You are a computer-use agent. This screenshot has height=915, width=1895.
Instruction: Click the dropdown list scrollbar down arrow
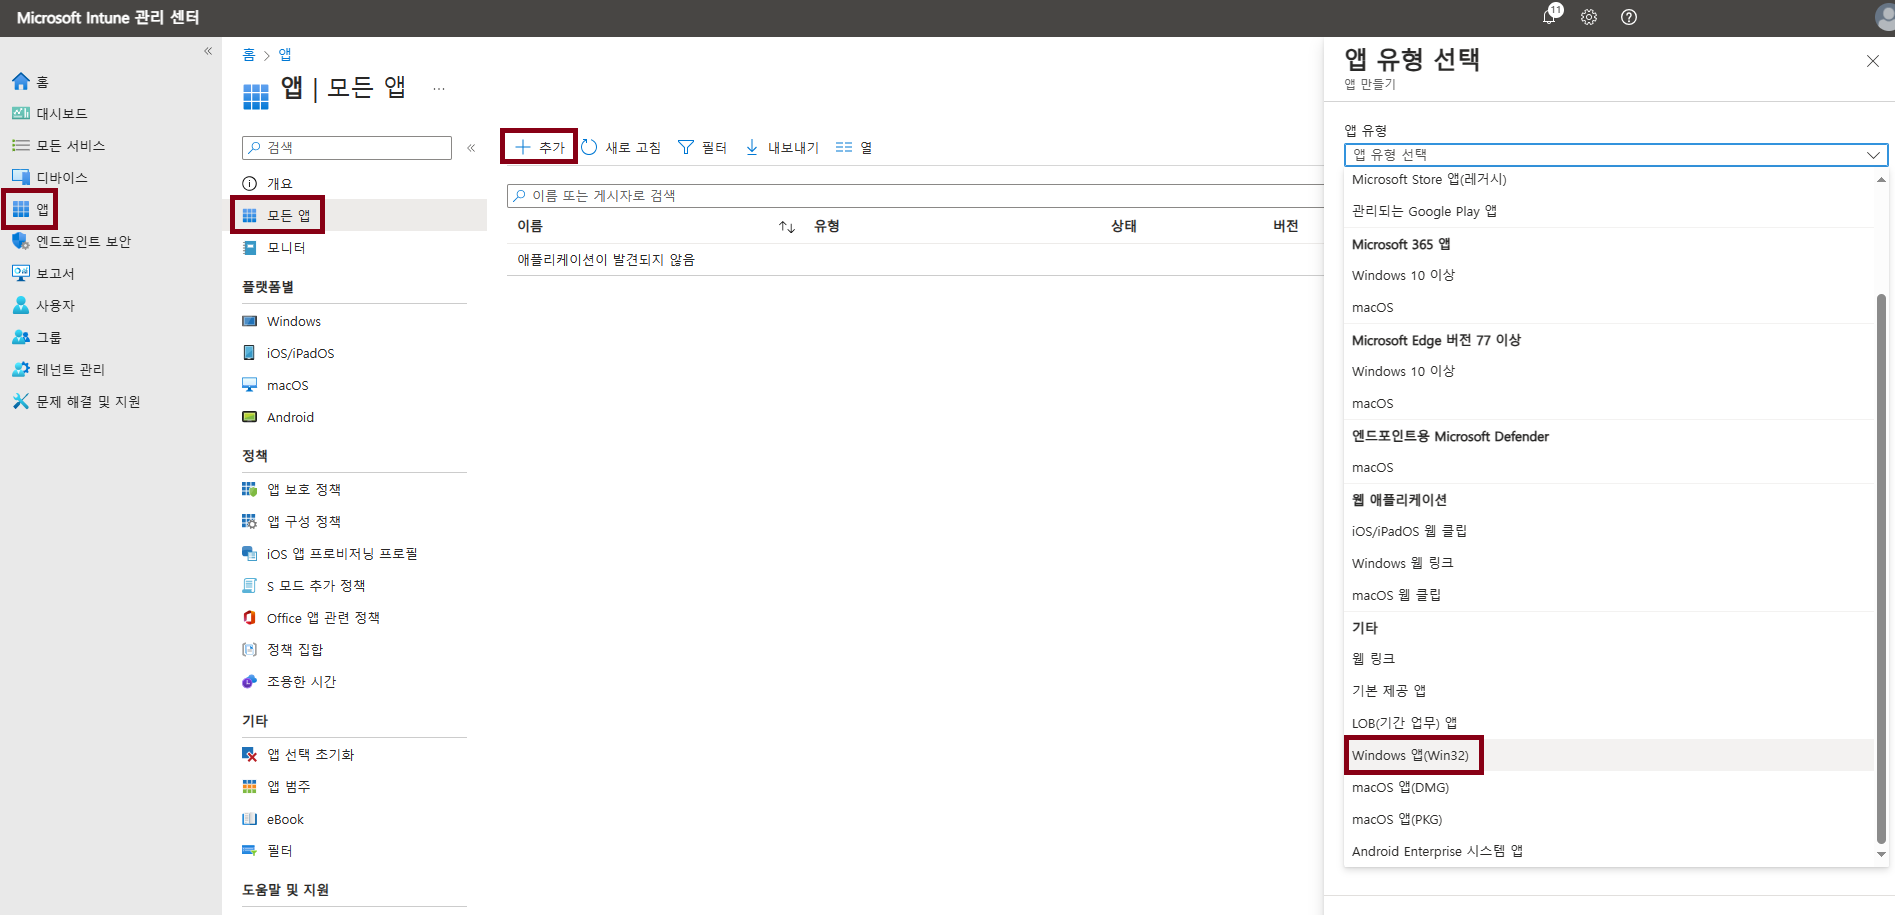[1881, 854]
